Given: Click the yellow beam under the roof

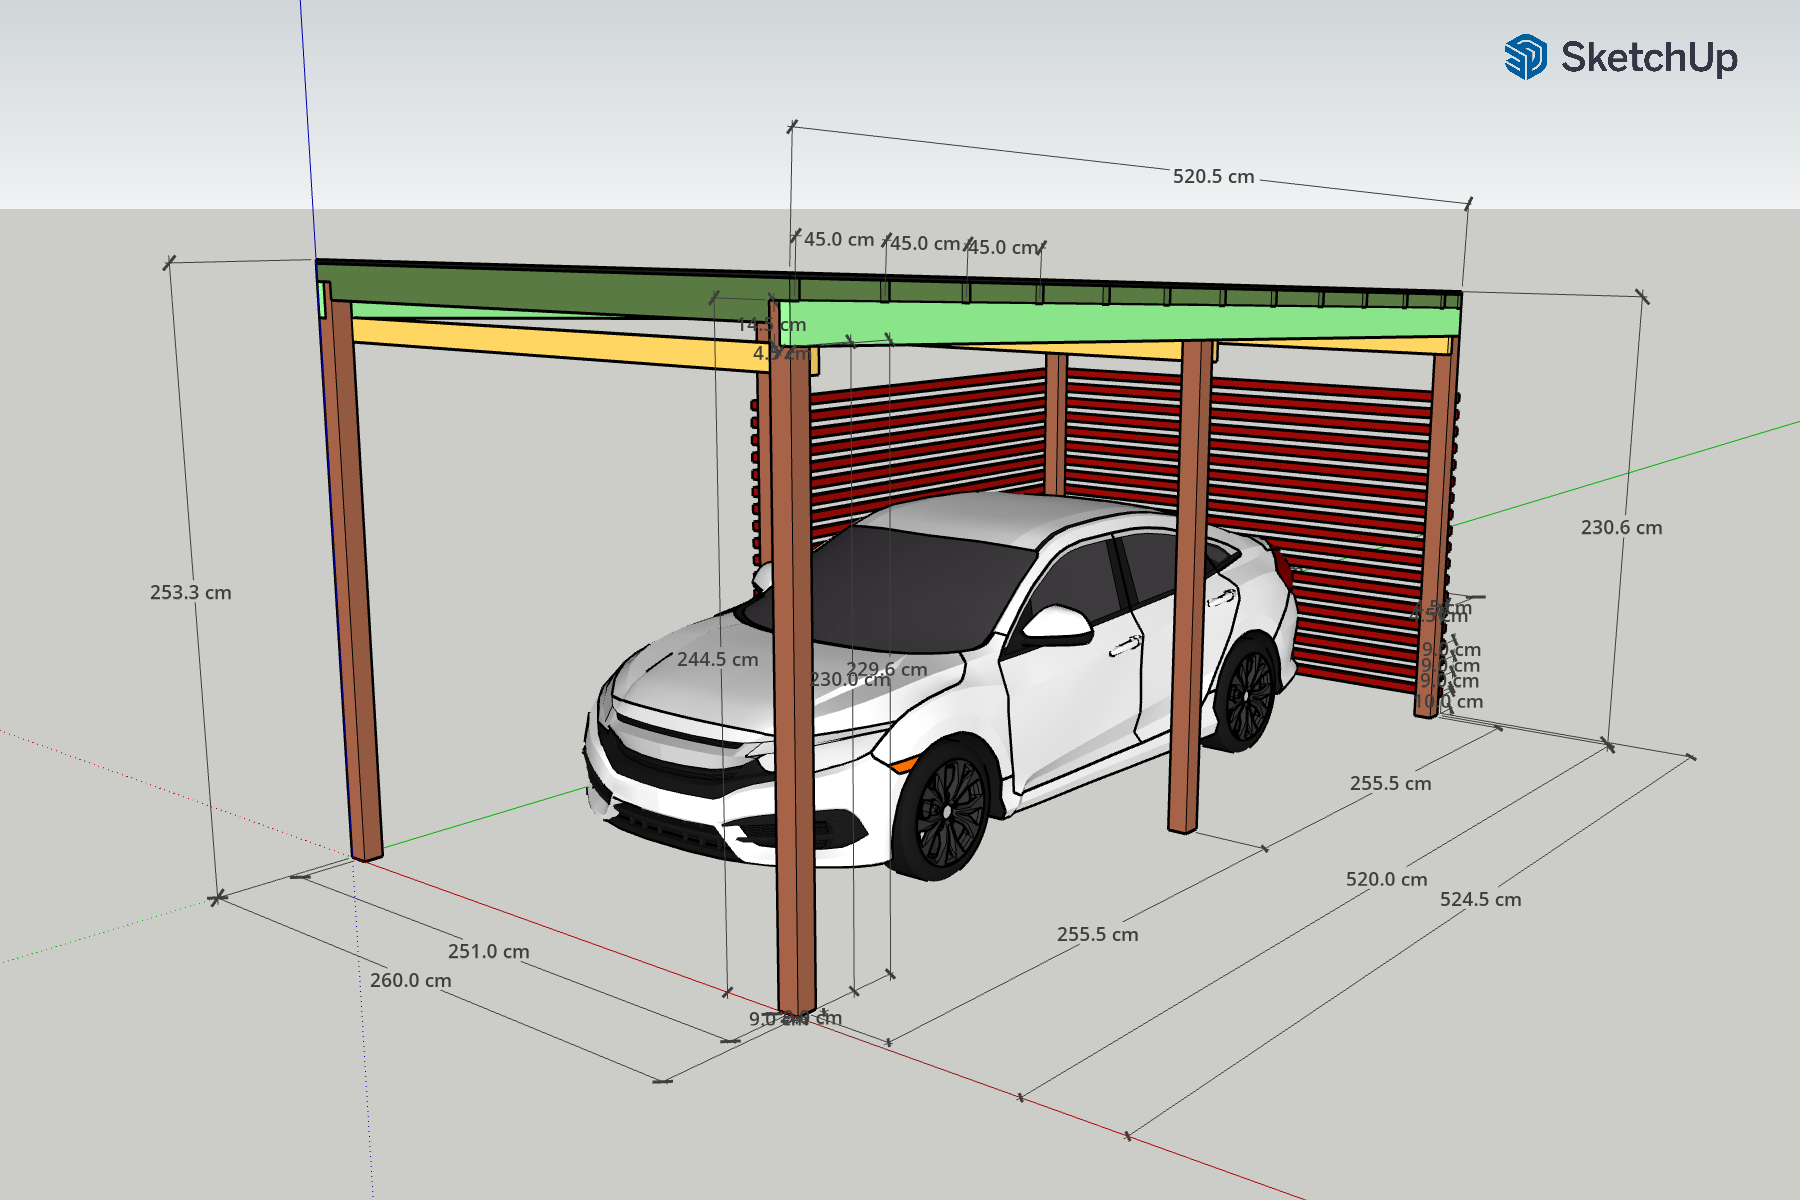Looking at the screenshot, I should 550,342.
